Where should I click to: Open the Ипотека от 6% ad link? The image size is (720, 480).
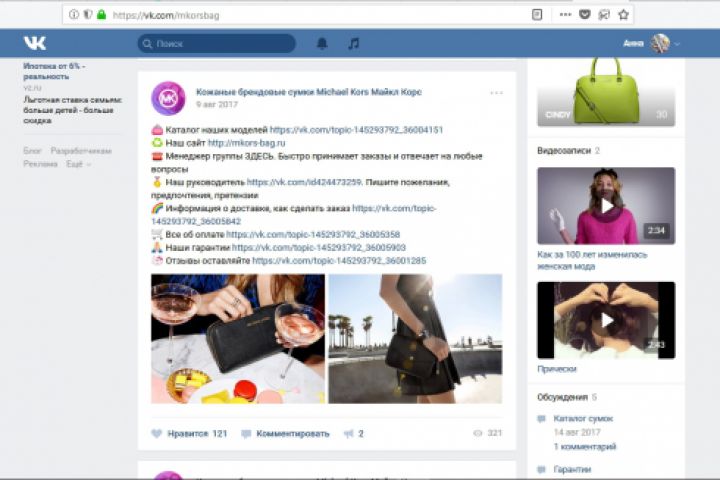54,71
